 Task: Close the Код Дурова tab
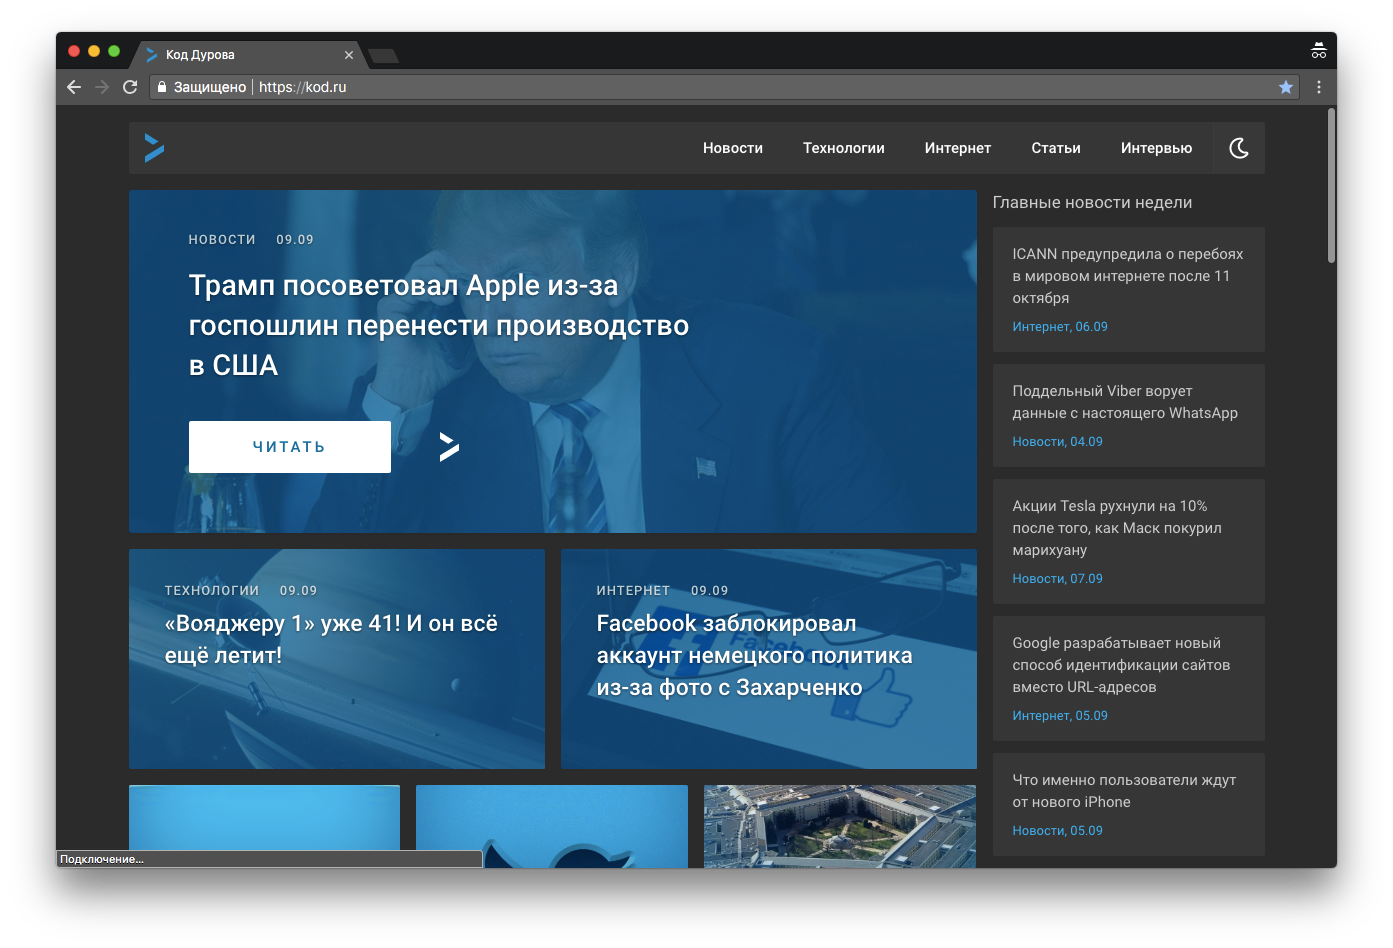[349, 55]
